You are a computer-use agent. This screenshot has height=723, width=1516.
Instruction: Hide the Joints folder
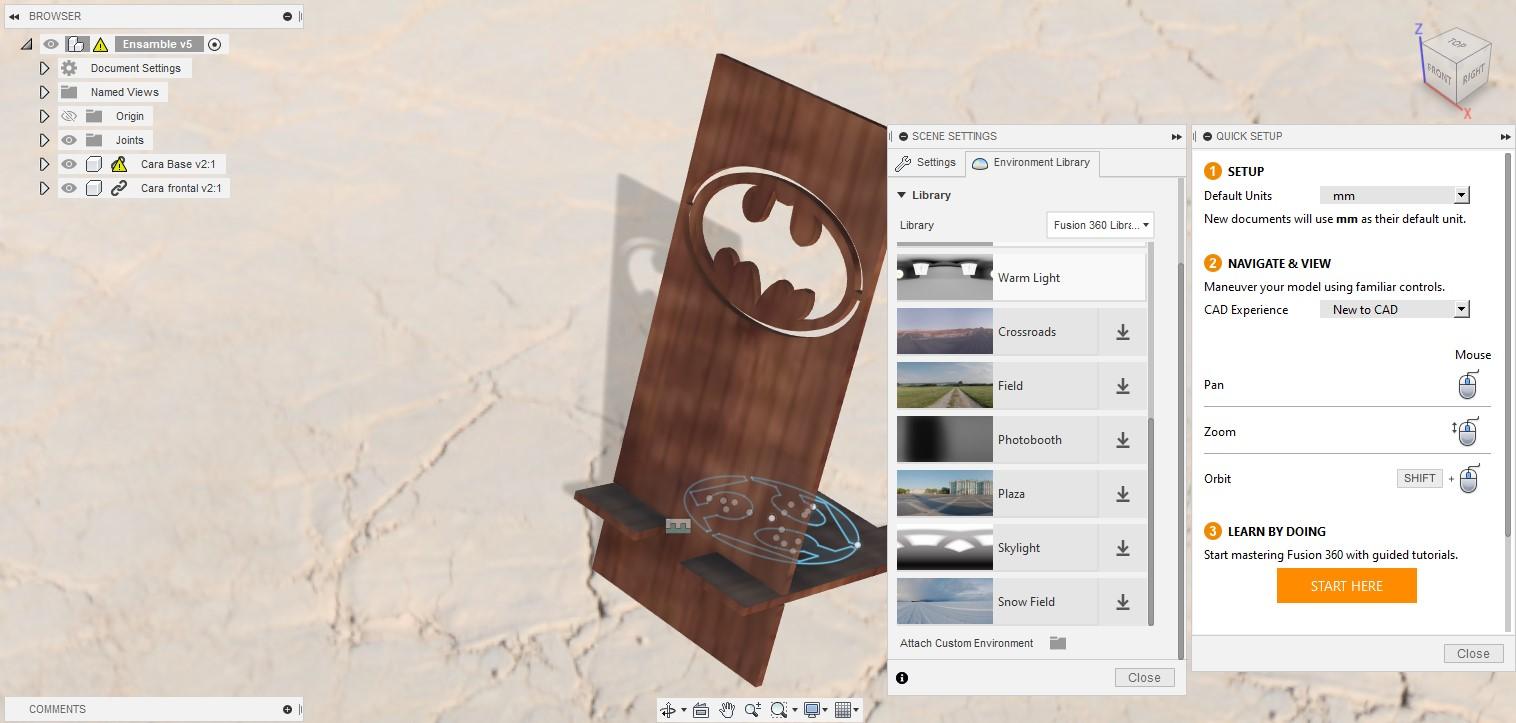click(69, 140)
